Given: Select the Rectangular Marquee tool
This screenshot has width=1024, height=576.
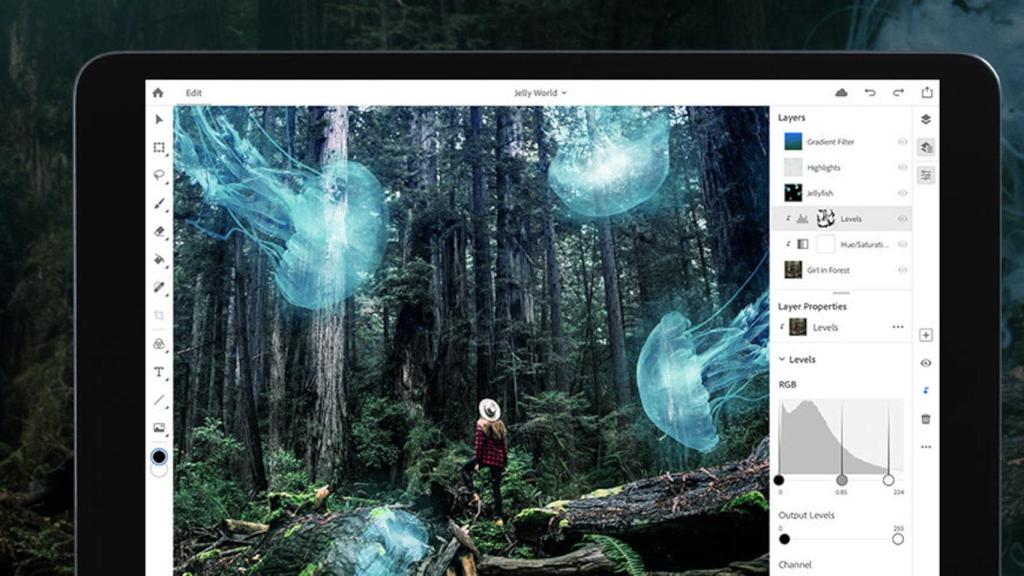Looking at the screenshot, I should [159, 147].
